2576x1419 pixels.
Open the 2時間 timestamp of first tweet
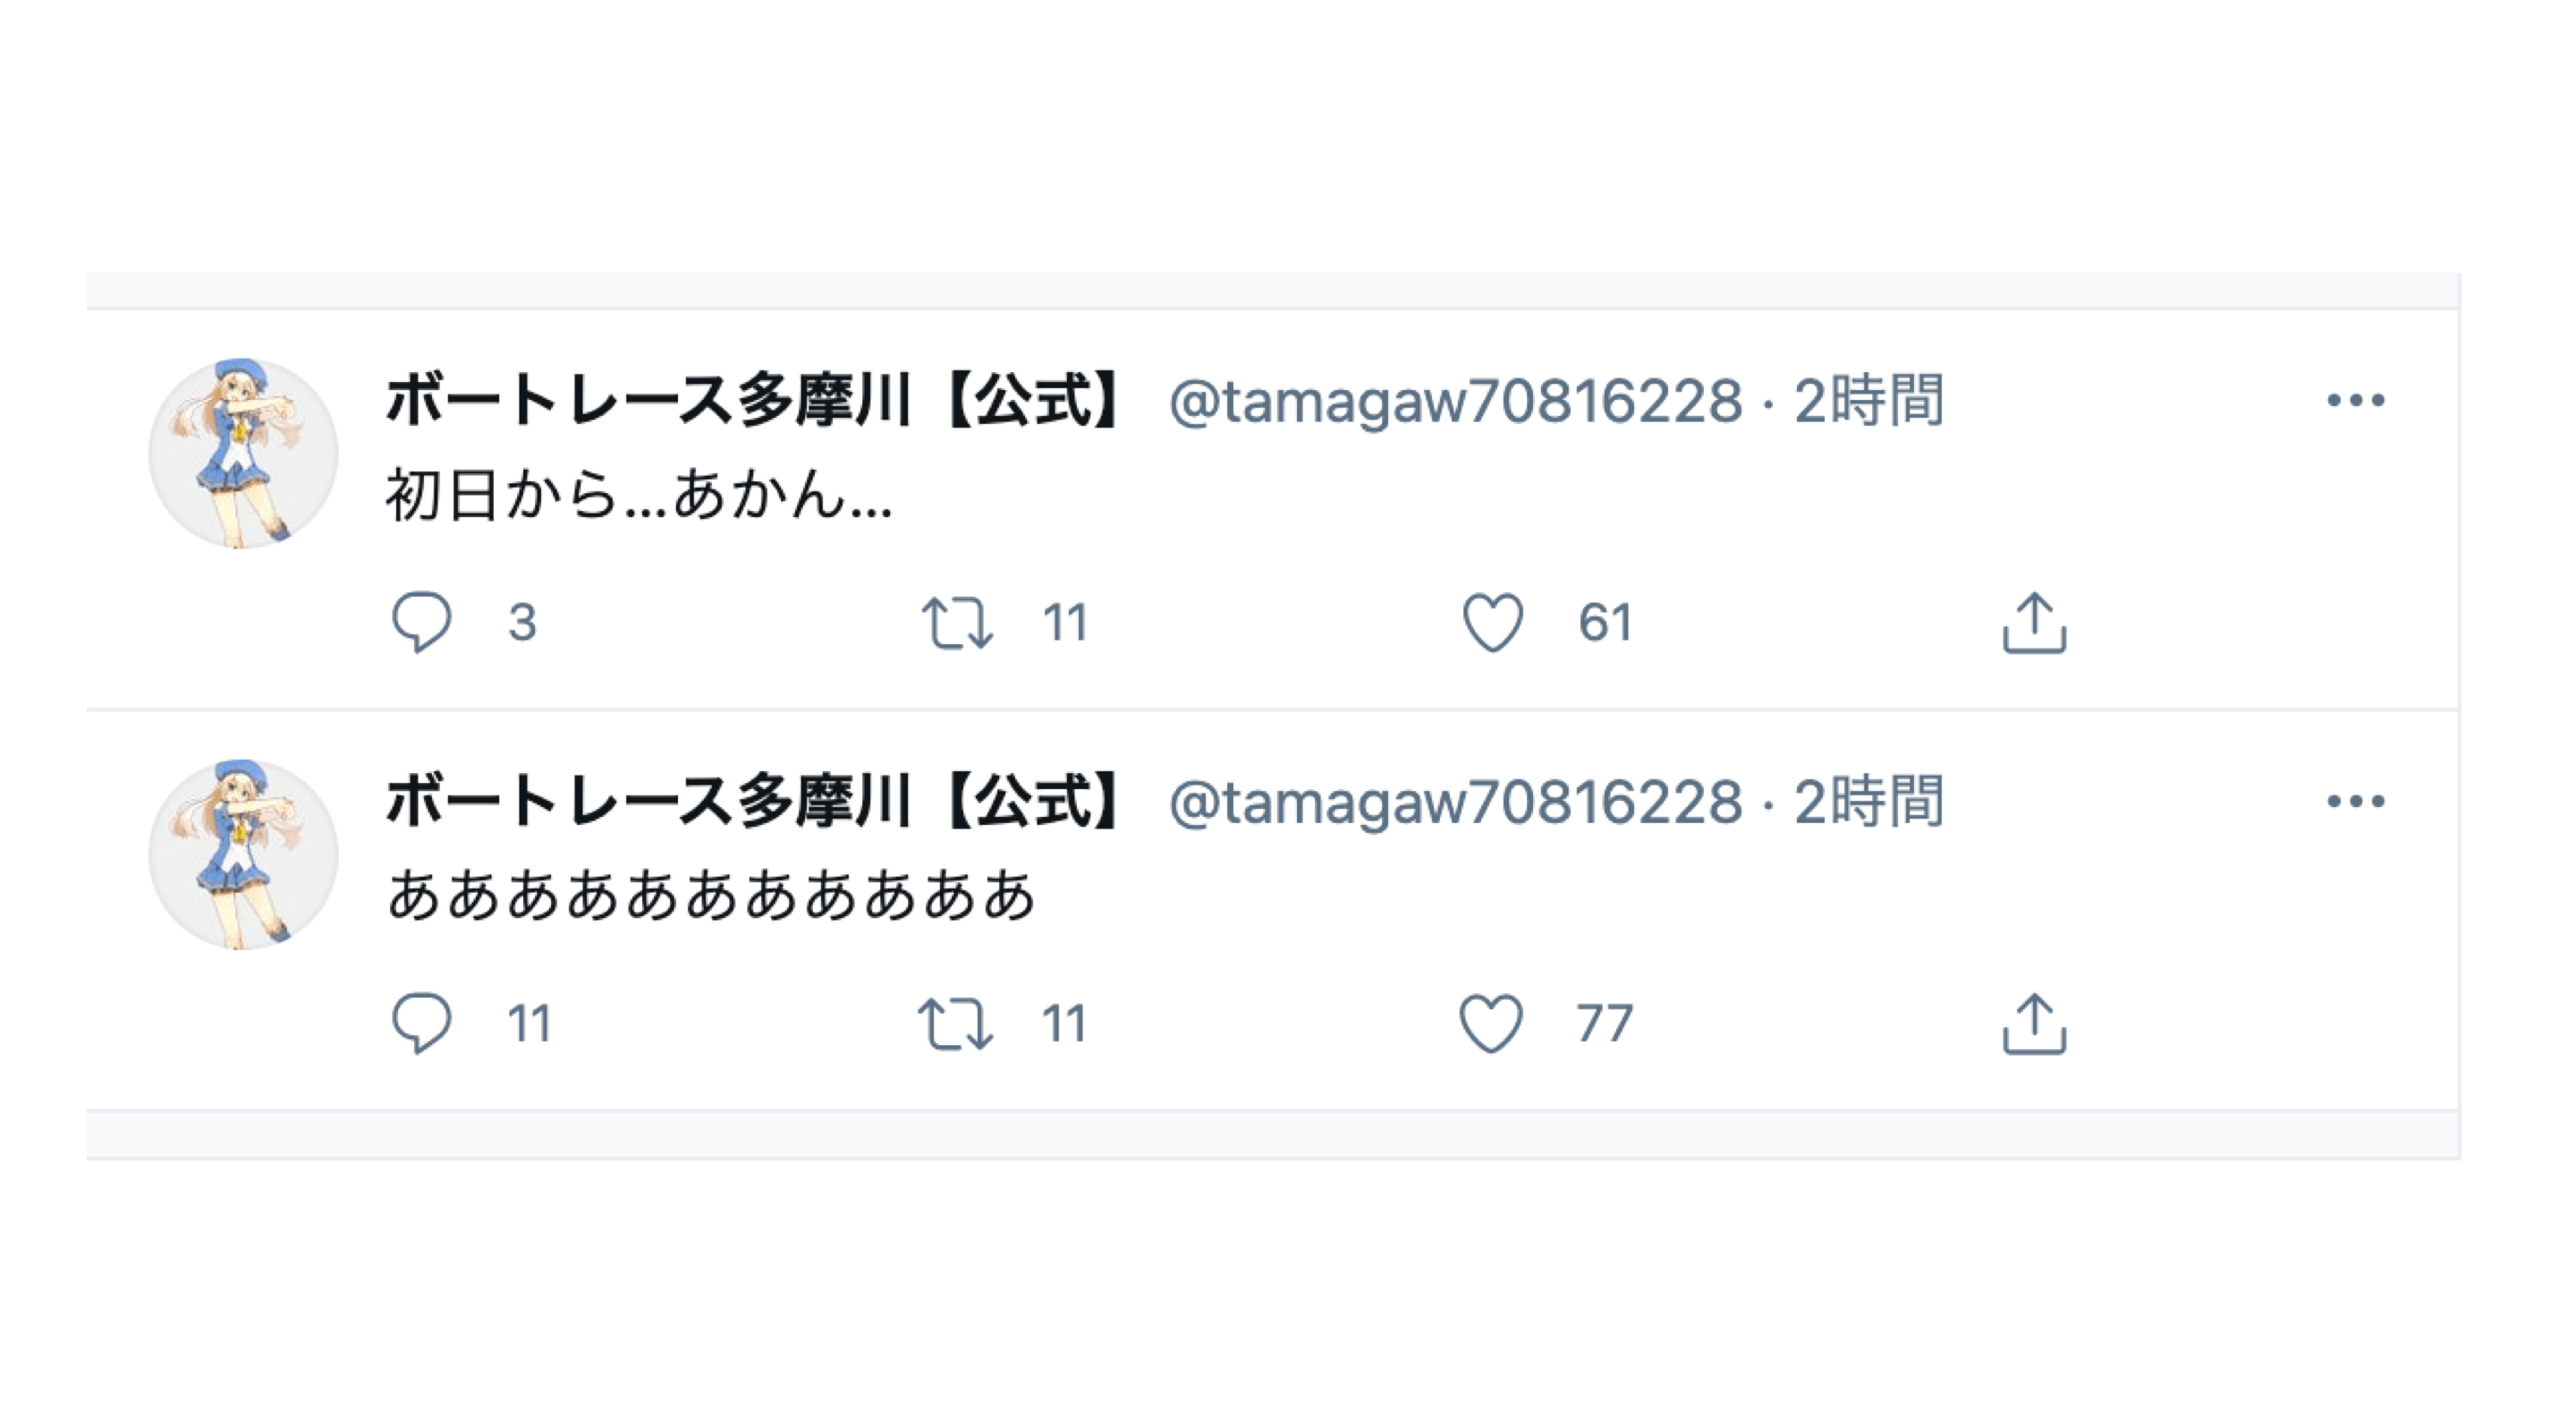[1868, 400]
